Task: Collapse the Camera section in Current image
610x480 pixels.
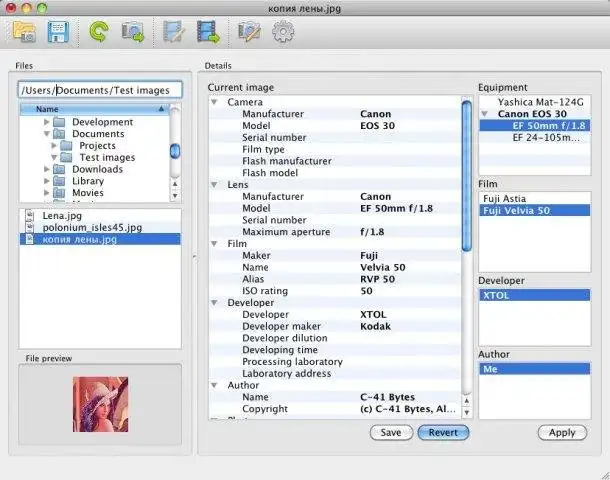Action: [x=214, y=102]
